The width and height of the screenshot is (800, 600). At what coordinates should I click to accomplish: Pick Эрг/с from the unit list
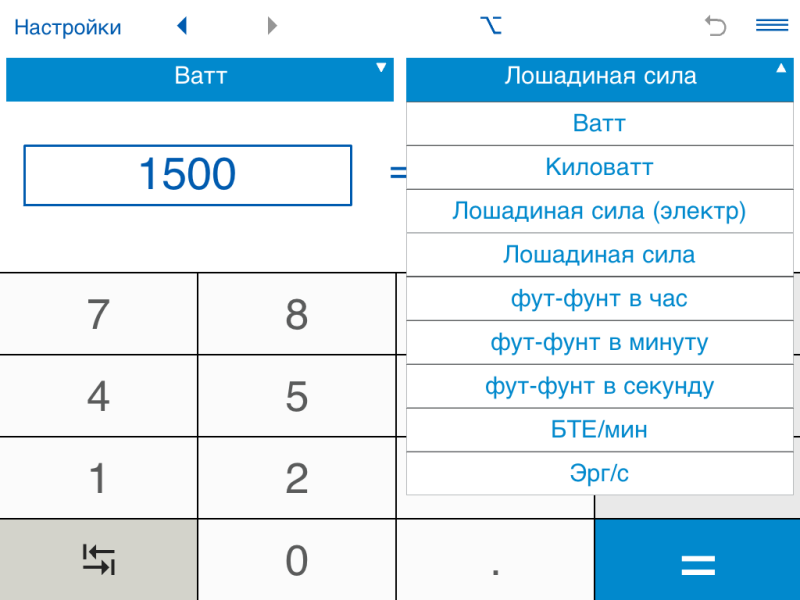599,473
